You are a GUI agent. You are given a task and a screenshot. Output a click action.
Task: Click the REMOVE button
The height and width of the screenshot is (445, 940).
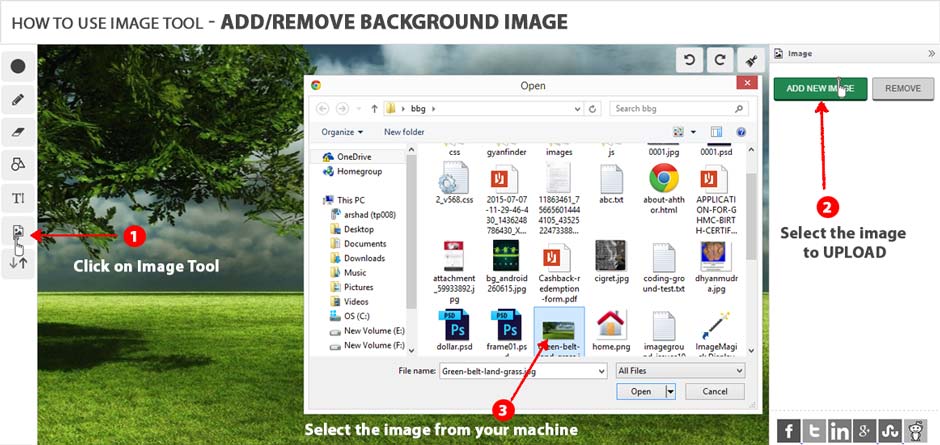pyautogui.click(x=903, y=88)
